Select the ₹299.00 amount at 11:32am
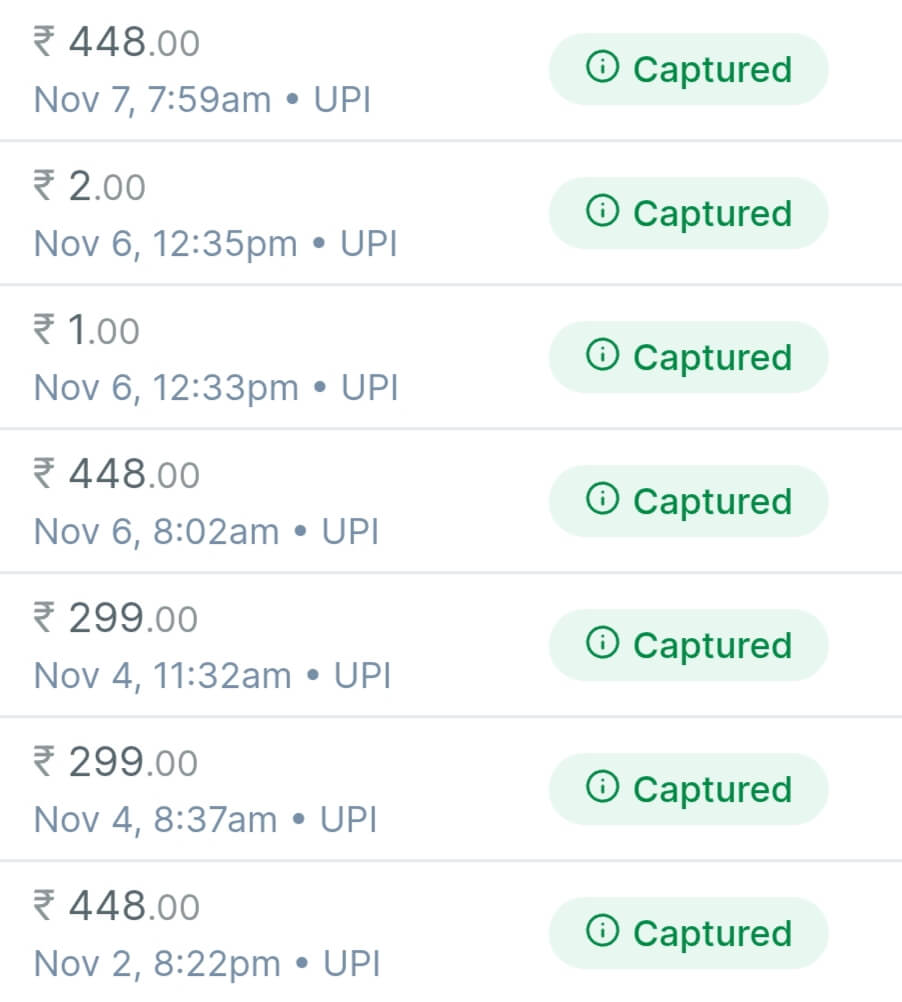Screen dimensions: 902x1002 116,619
